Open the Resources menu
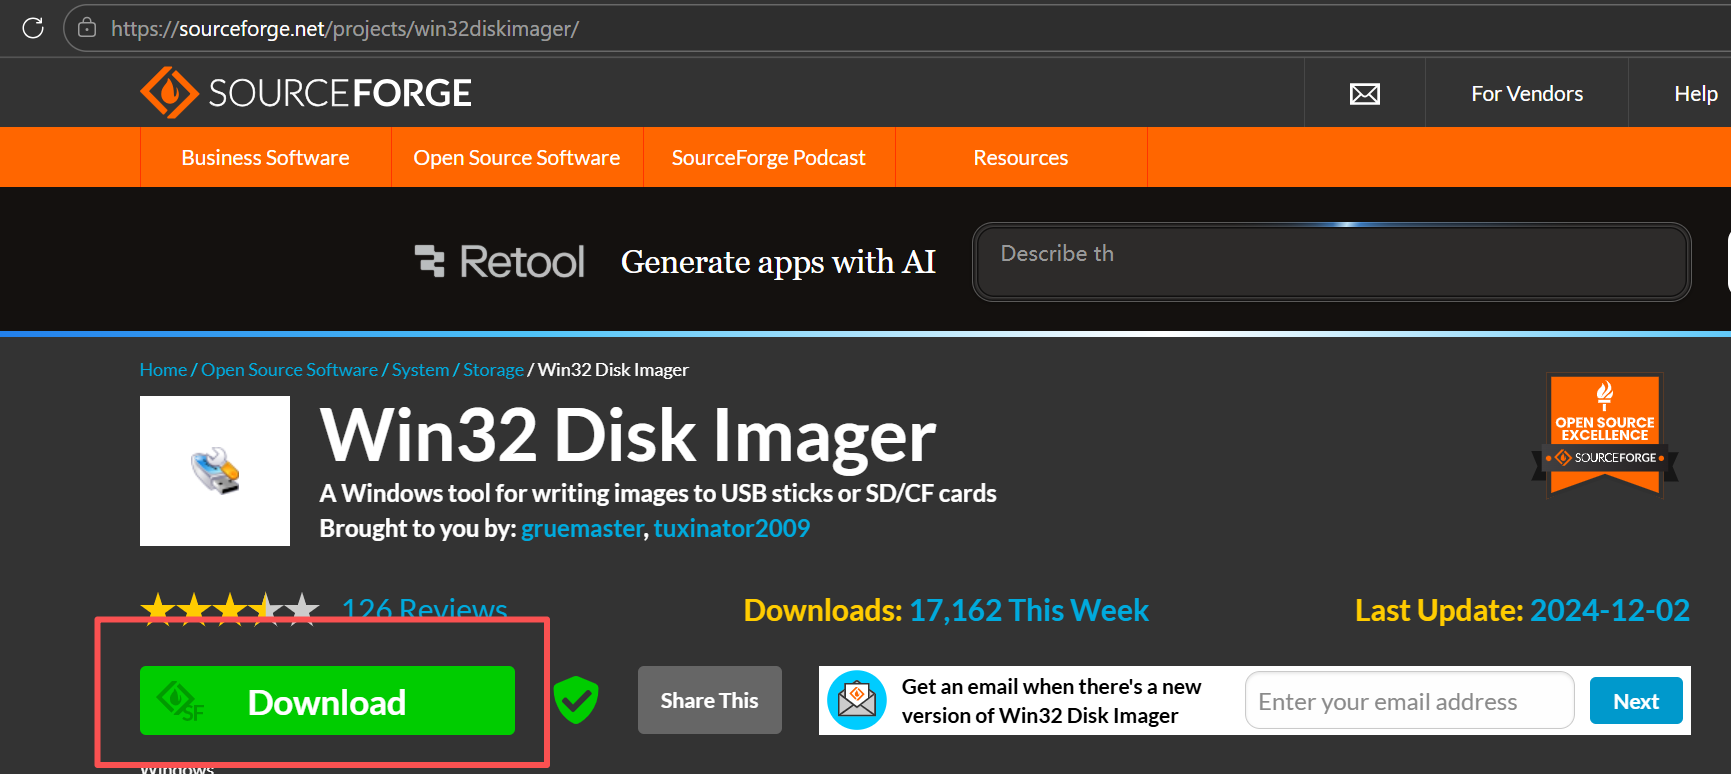This screenshot has height=774, width=1731. (1021, 158)
